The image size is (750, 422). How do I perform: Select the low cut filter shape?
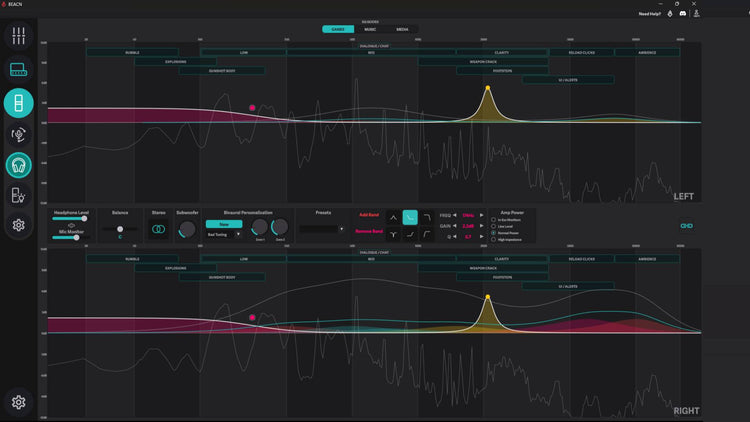click(427, 234)
